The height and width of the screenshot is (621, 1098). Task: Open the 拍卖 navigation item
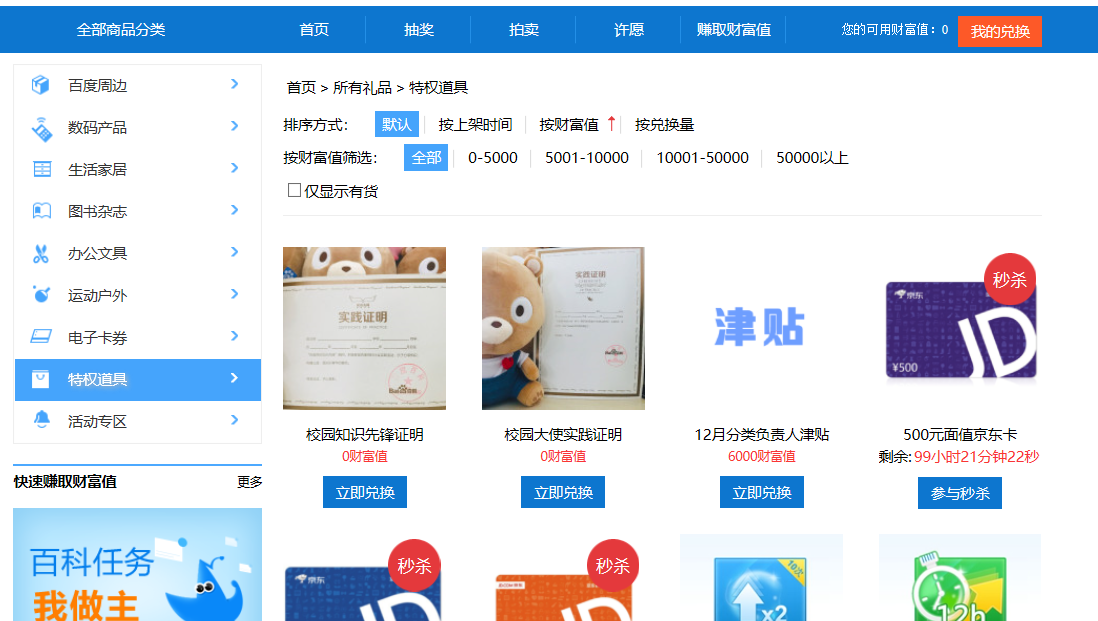click(524, 30)
